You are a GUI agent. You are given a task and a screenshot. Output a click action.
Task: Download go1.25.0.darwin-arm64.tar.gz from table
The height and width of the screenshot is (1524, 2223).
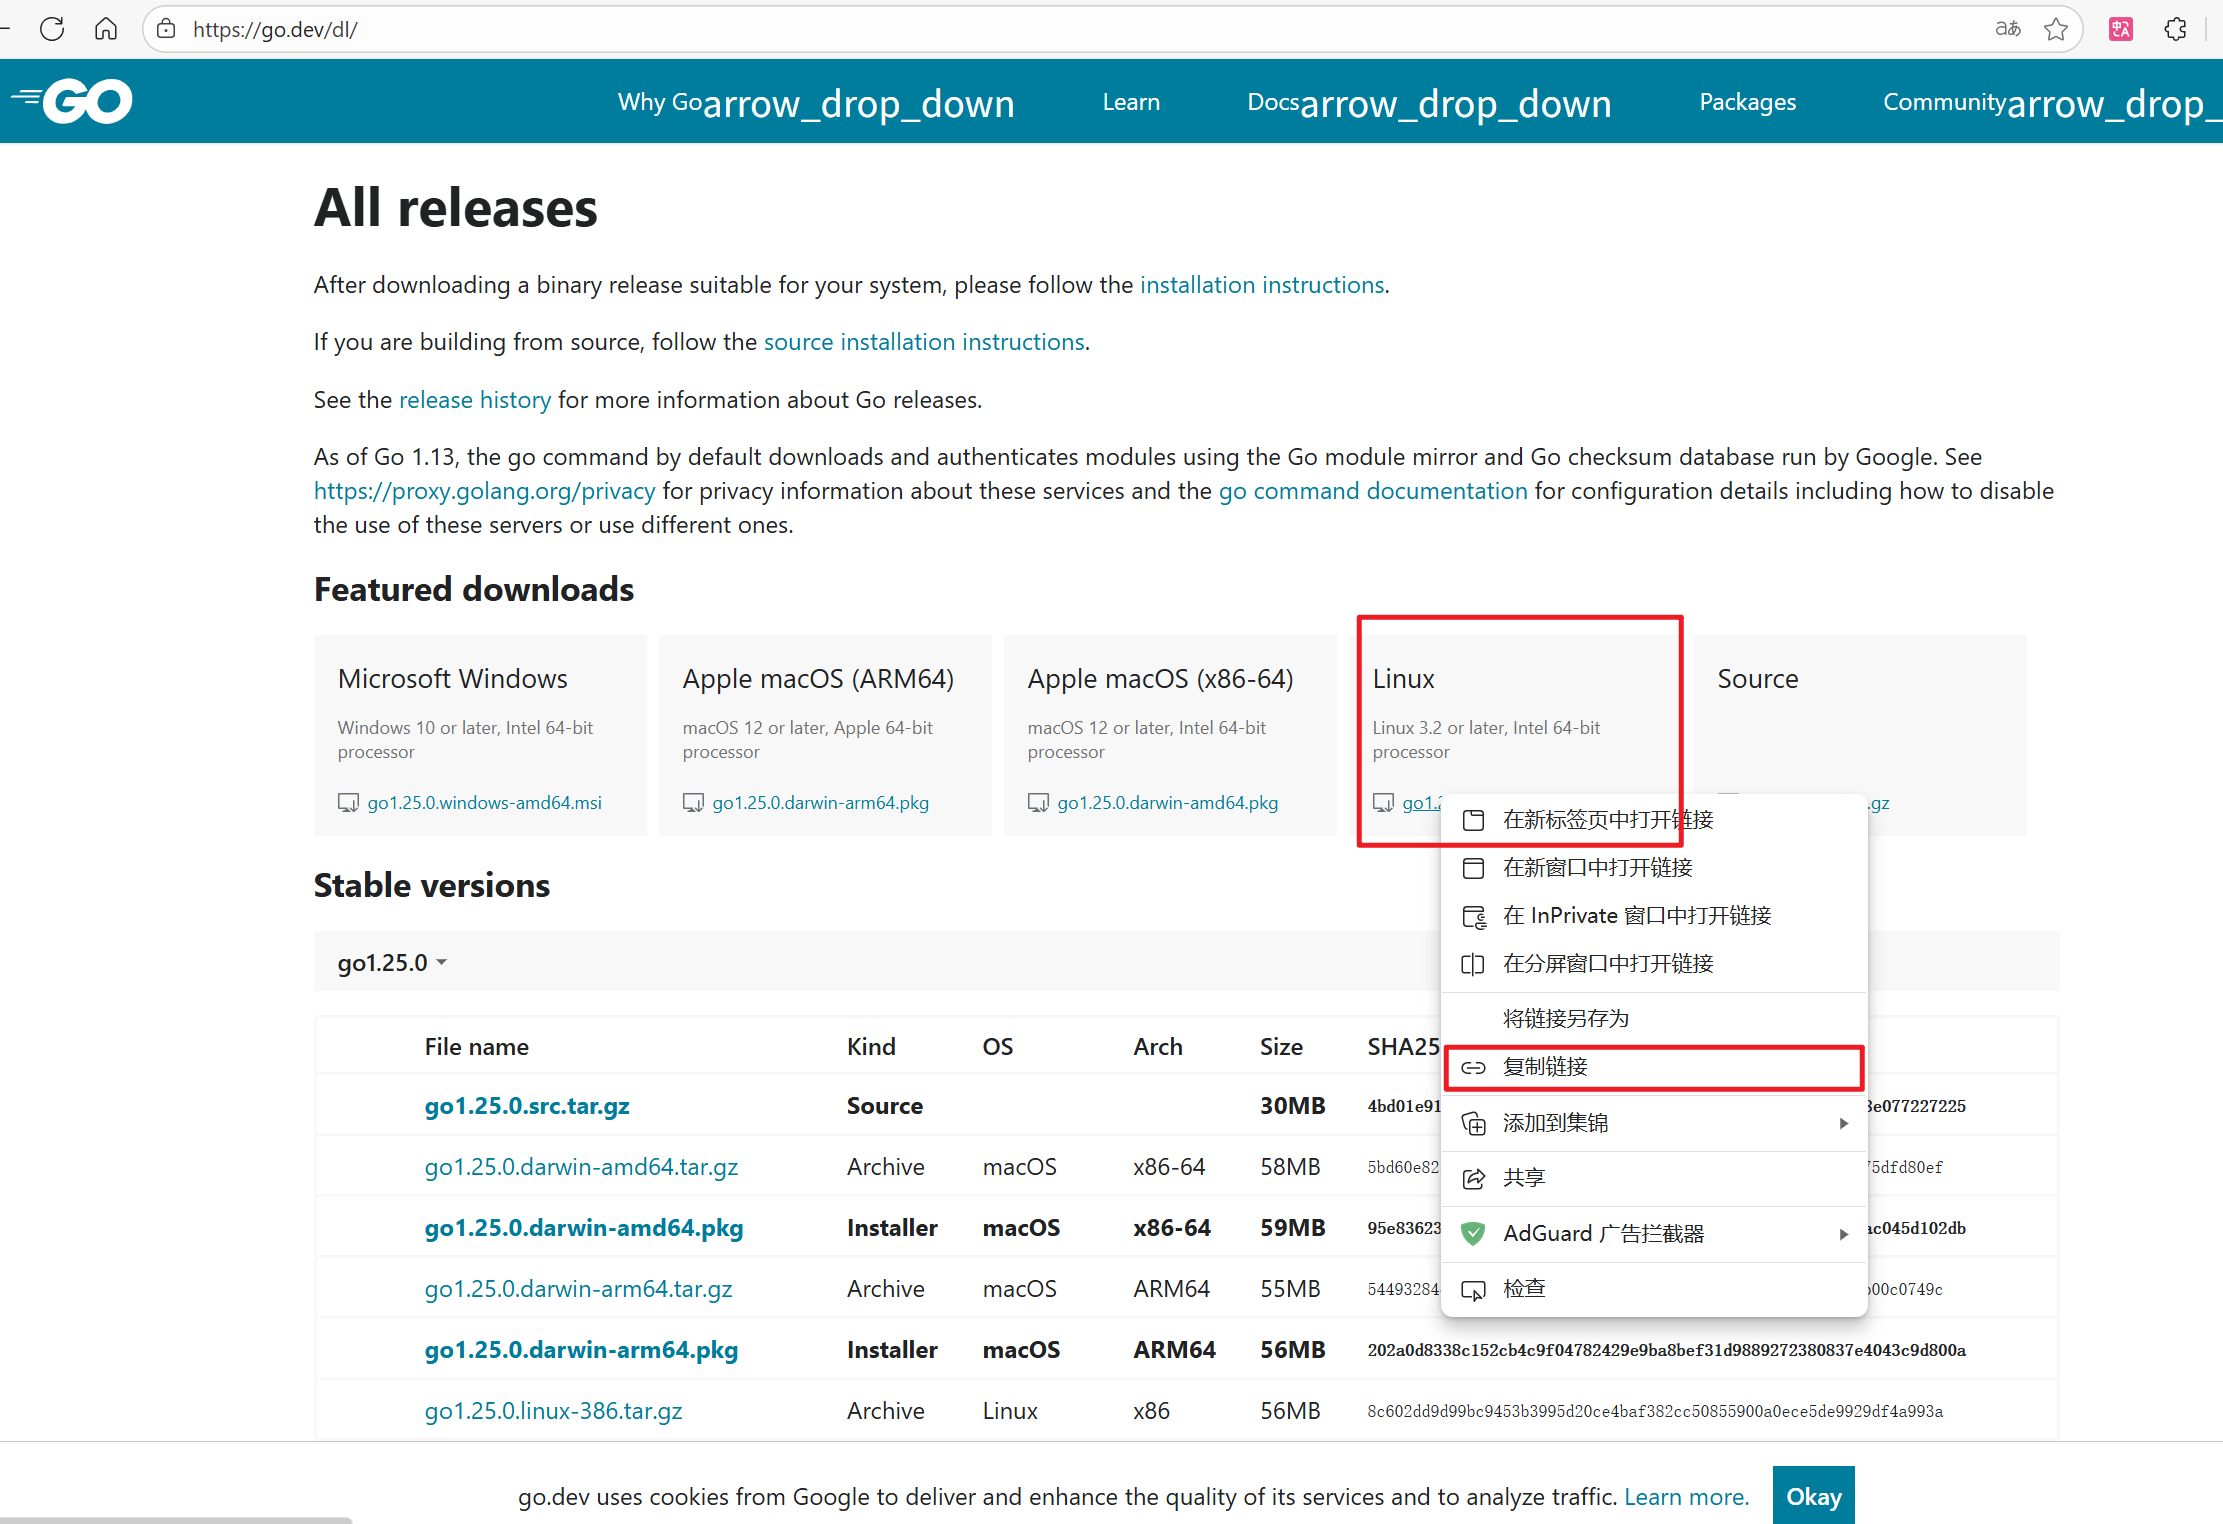pyautogui.click(x=578, y=1289)
